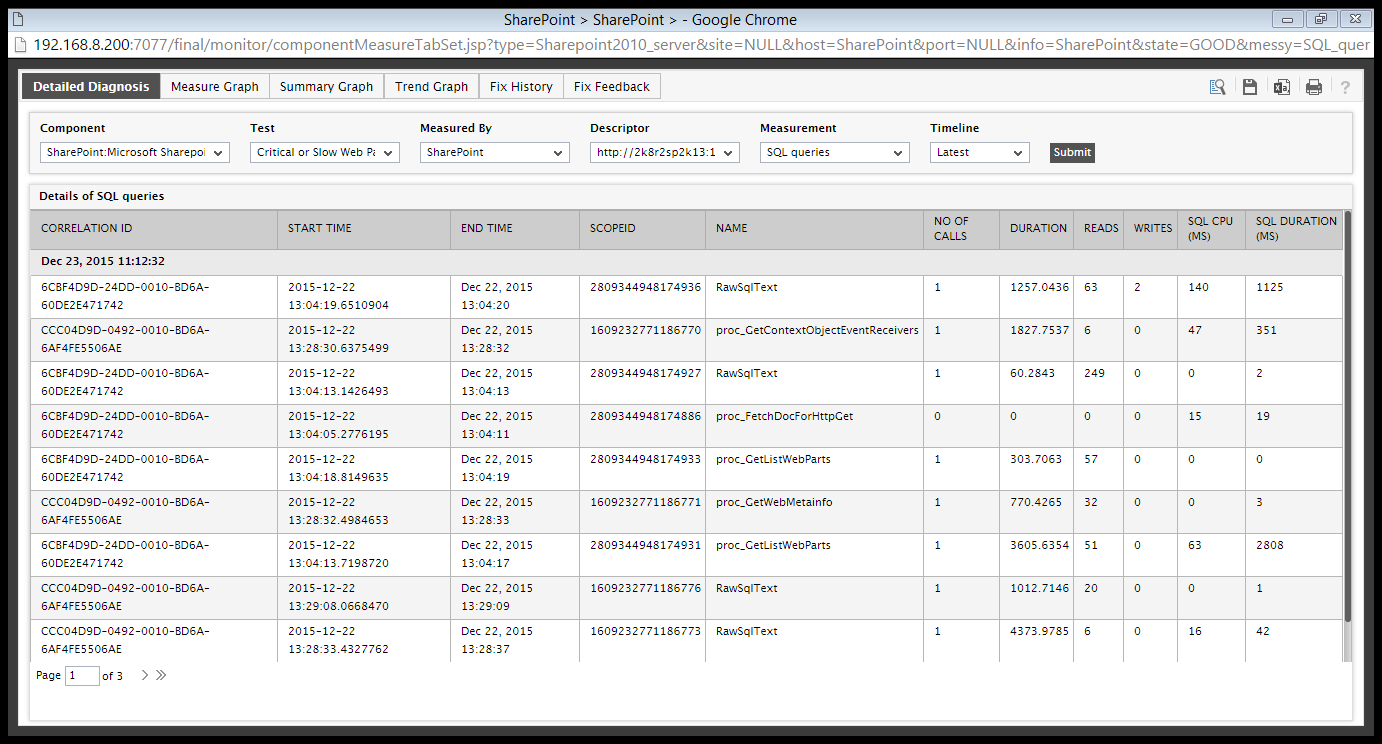Viewport: 1382px width, 744px height.
Task: Click the page document icon in address bar
Action: coord(19,45)
